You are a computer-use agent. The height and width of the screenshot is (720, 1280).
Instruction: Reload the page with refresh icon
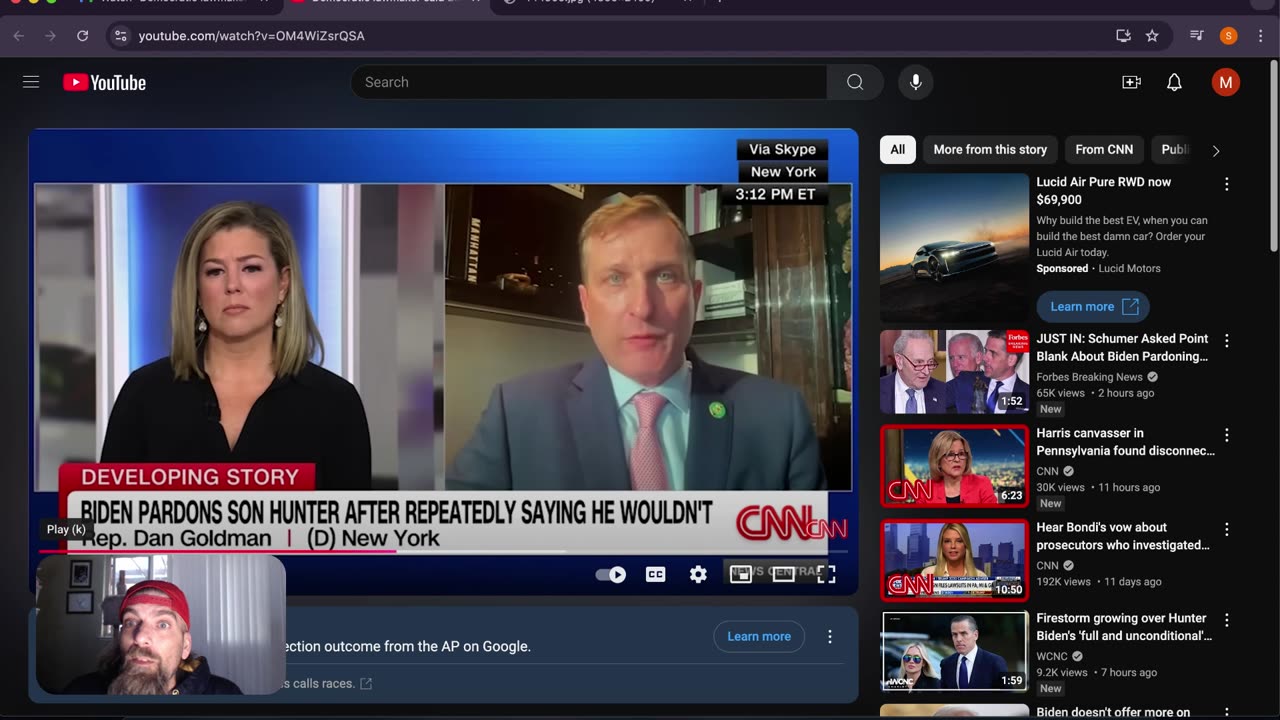83,36
